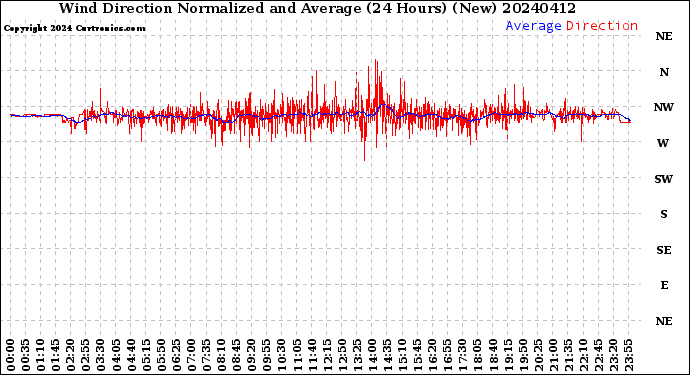The height and width of the screenshot is (375, 690).
Task: Click the 01:45 time axis label
Action: (55, 355)
